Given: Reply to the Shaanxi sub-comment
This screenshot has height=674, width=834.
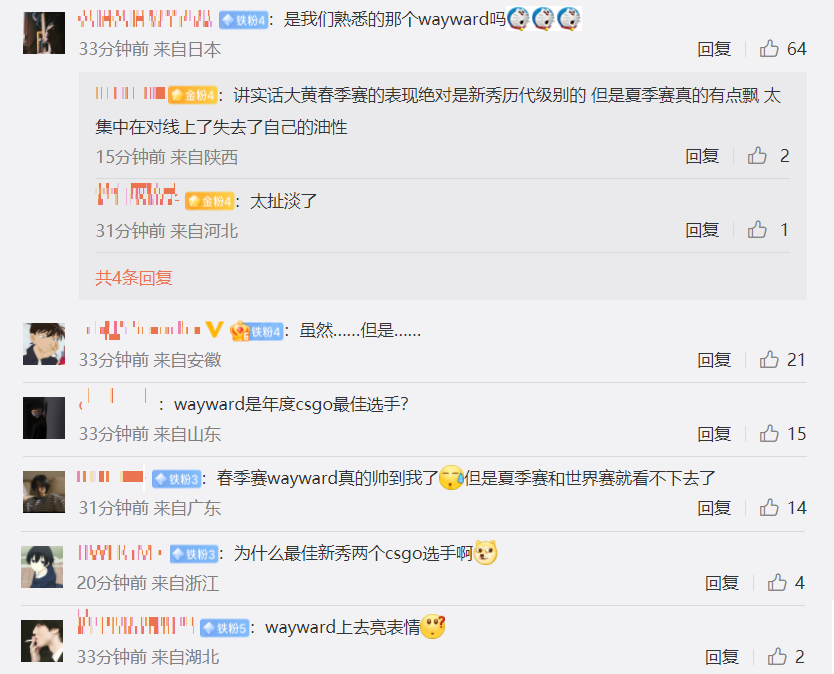Looking at the screenshot, I should coord(702,156).
